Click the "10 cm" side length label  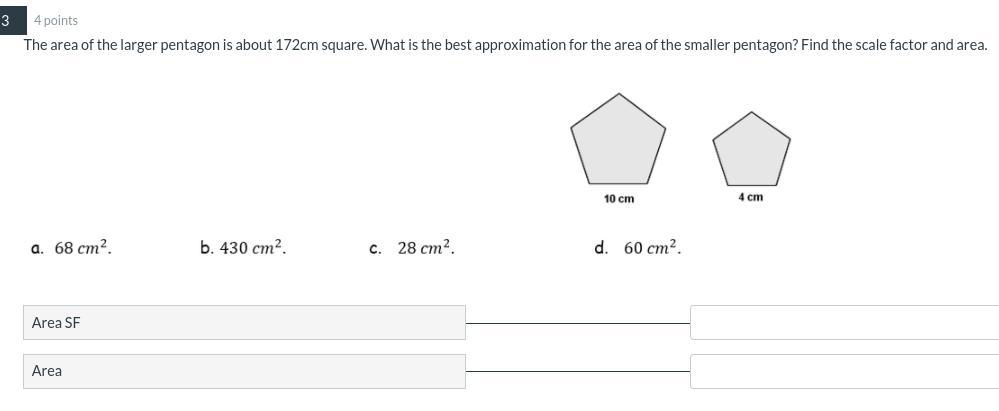point(619,199)
